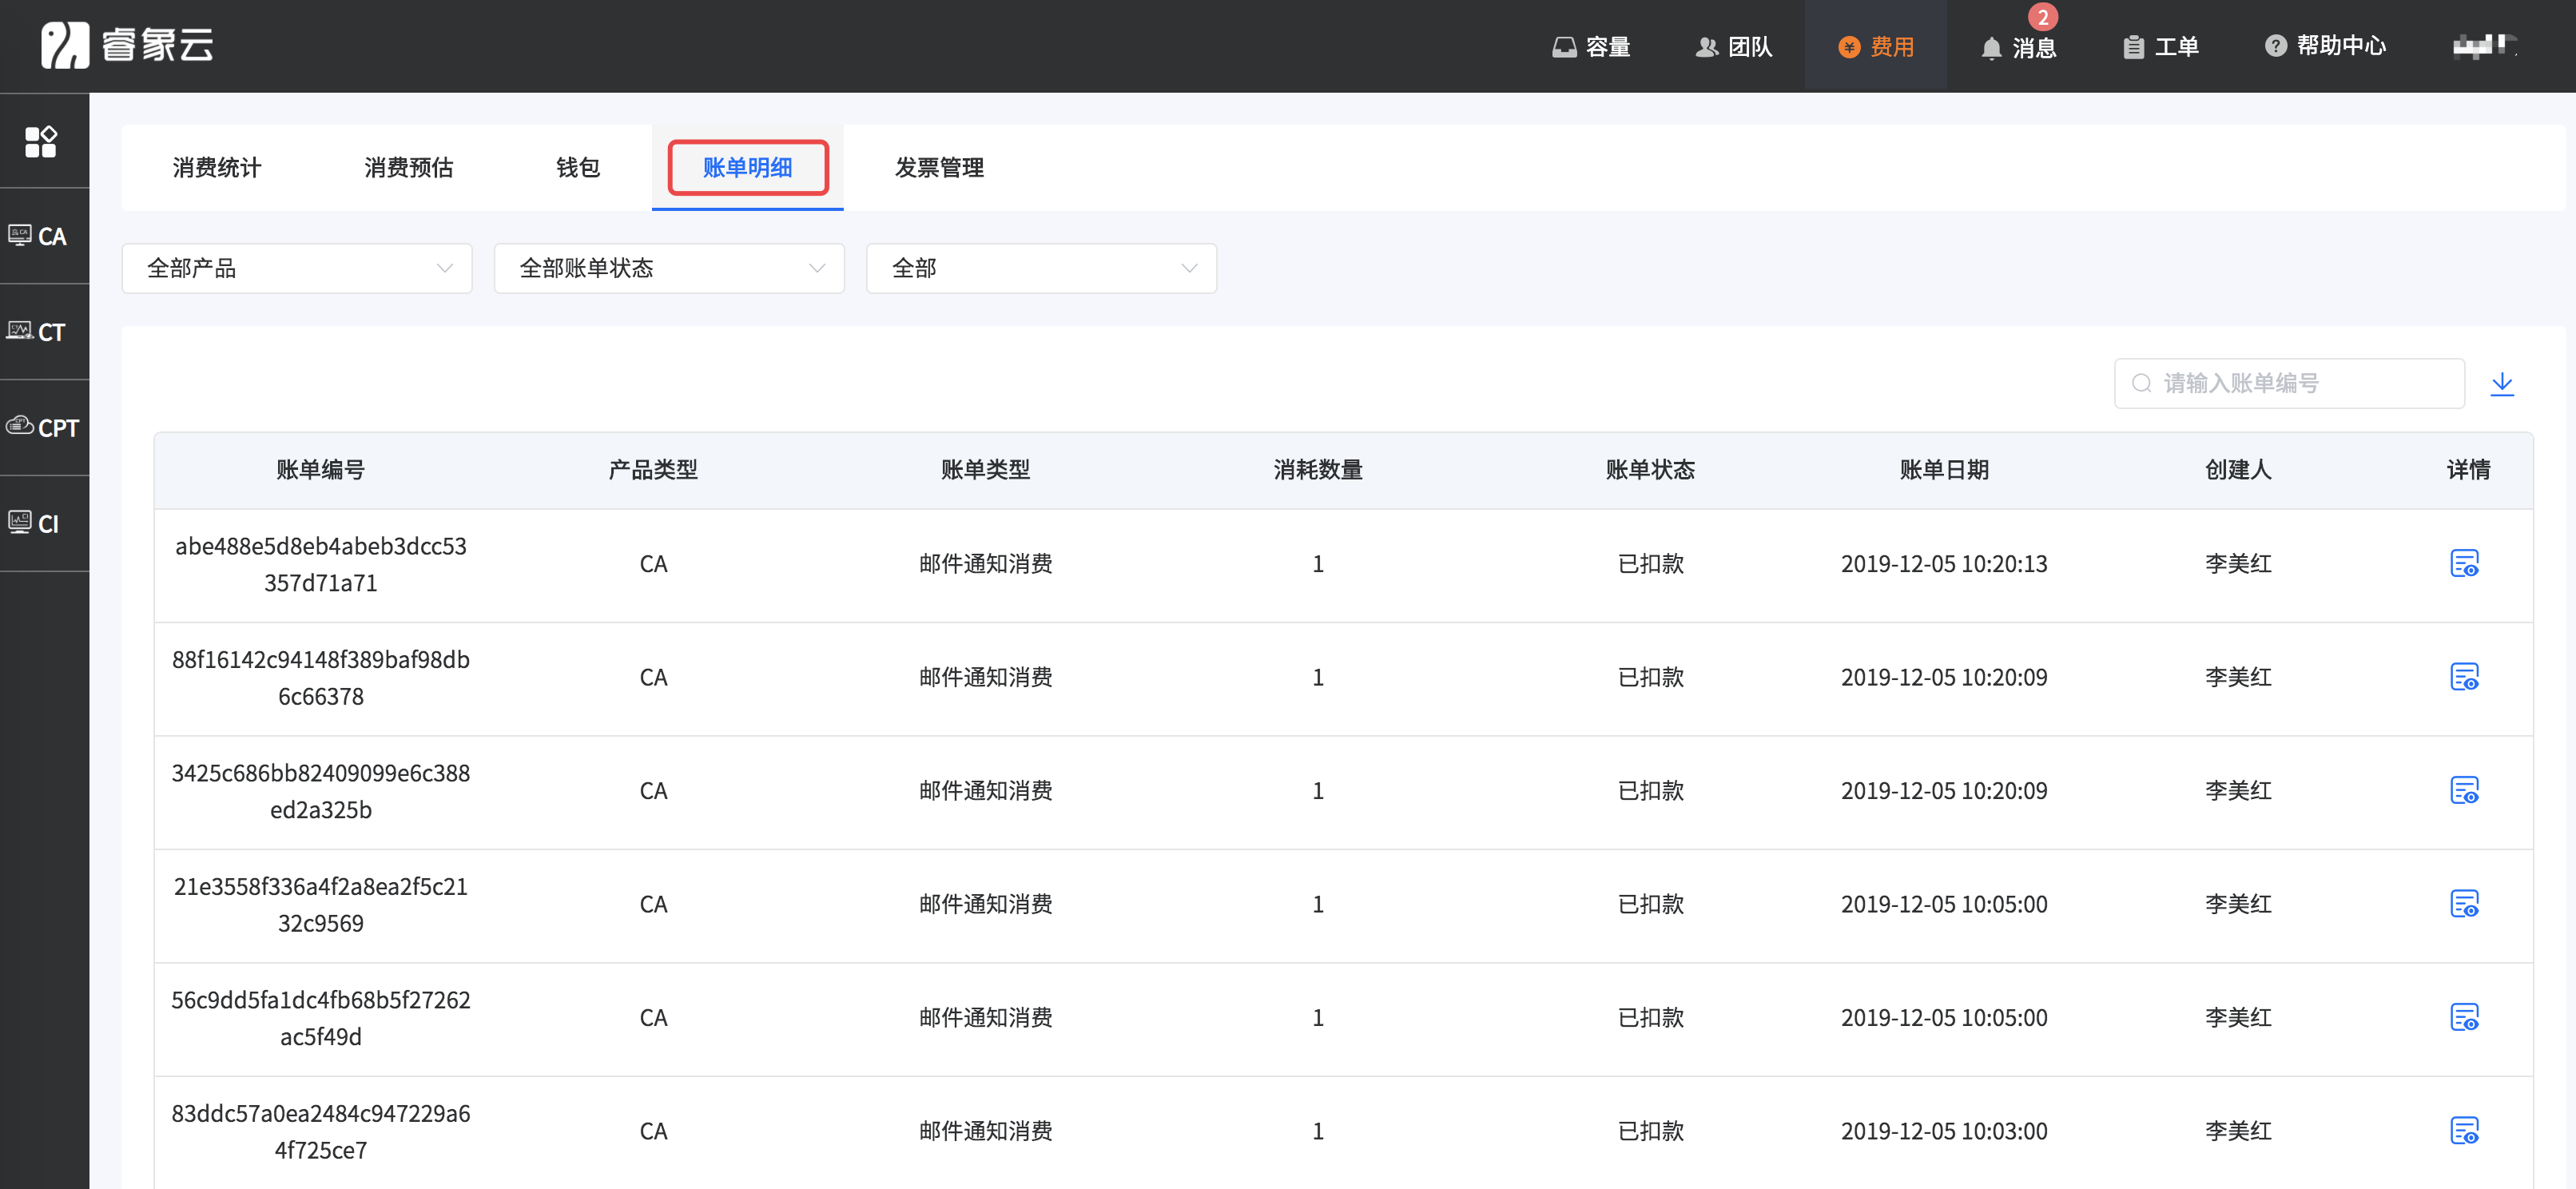Viewport: 2576px width, 1189px height.
Task: Expand the 全部 filter dropdown
Action: pyautogui.click(x=1041, y=268)
